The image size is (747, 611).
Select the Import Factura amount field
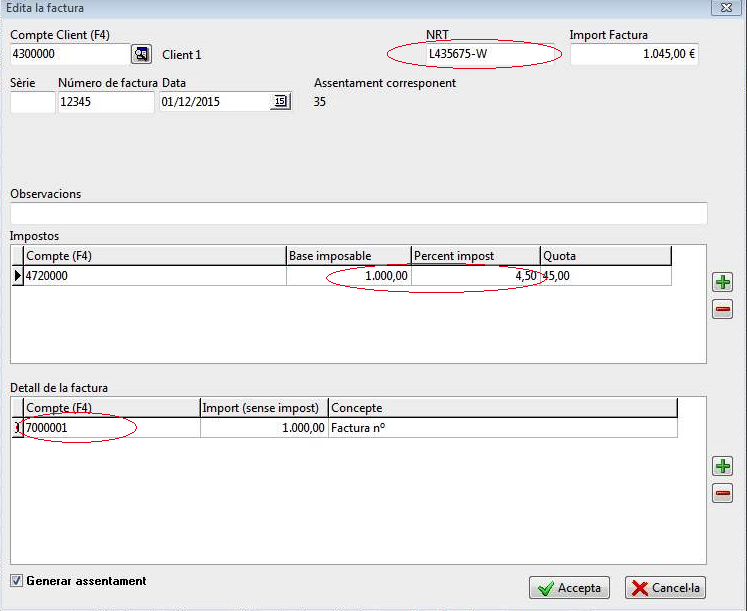click(x=634, y=54)
